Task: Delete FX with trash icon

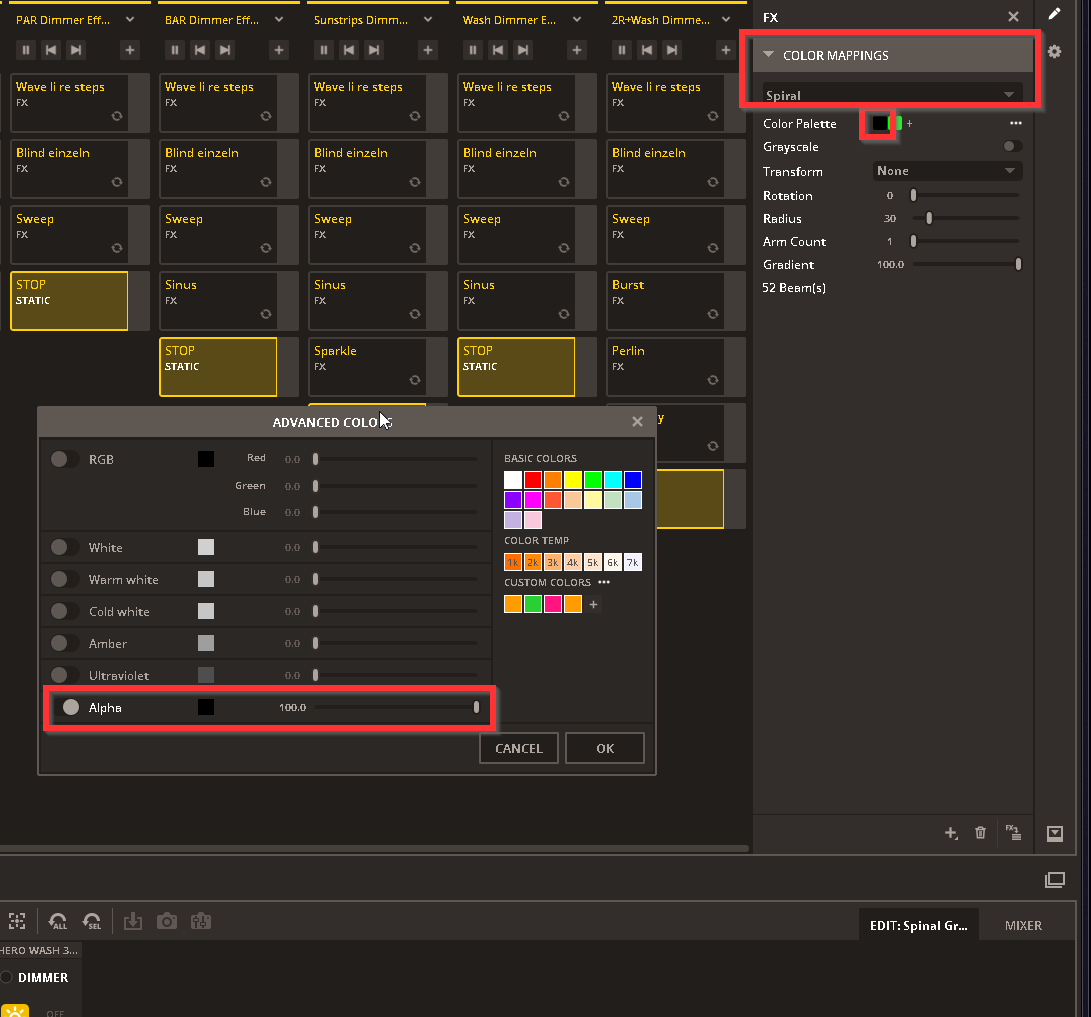Action: (980, 833)
